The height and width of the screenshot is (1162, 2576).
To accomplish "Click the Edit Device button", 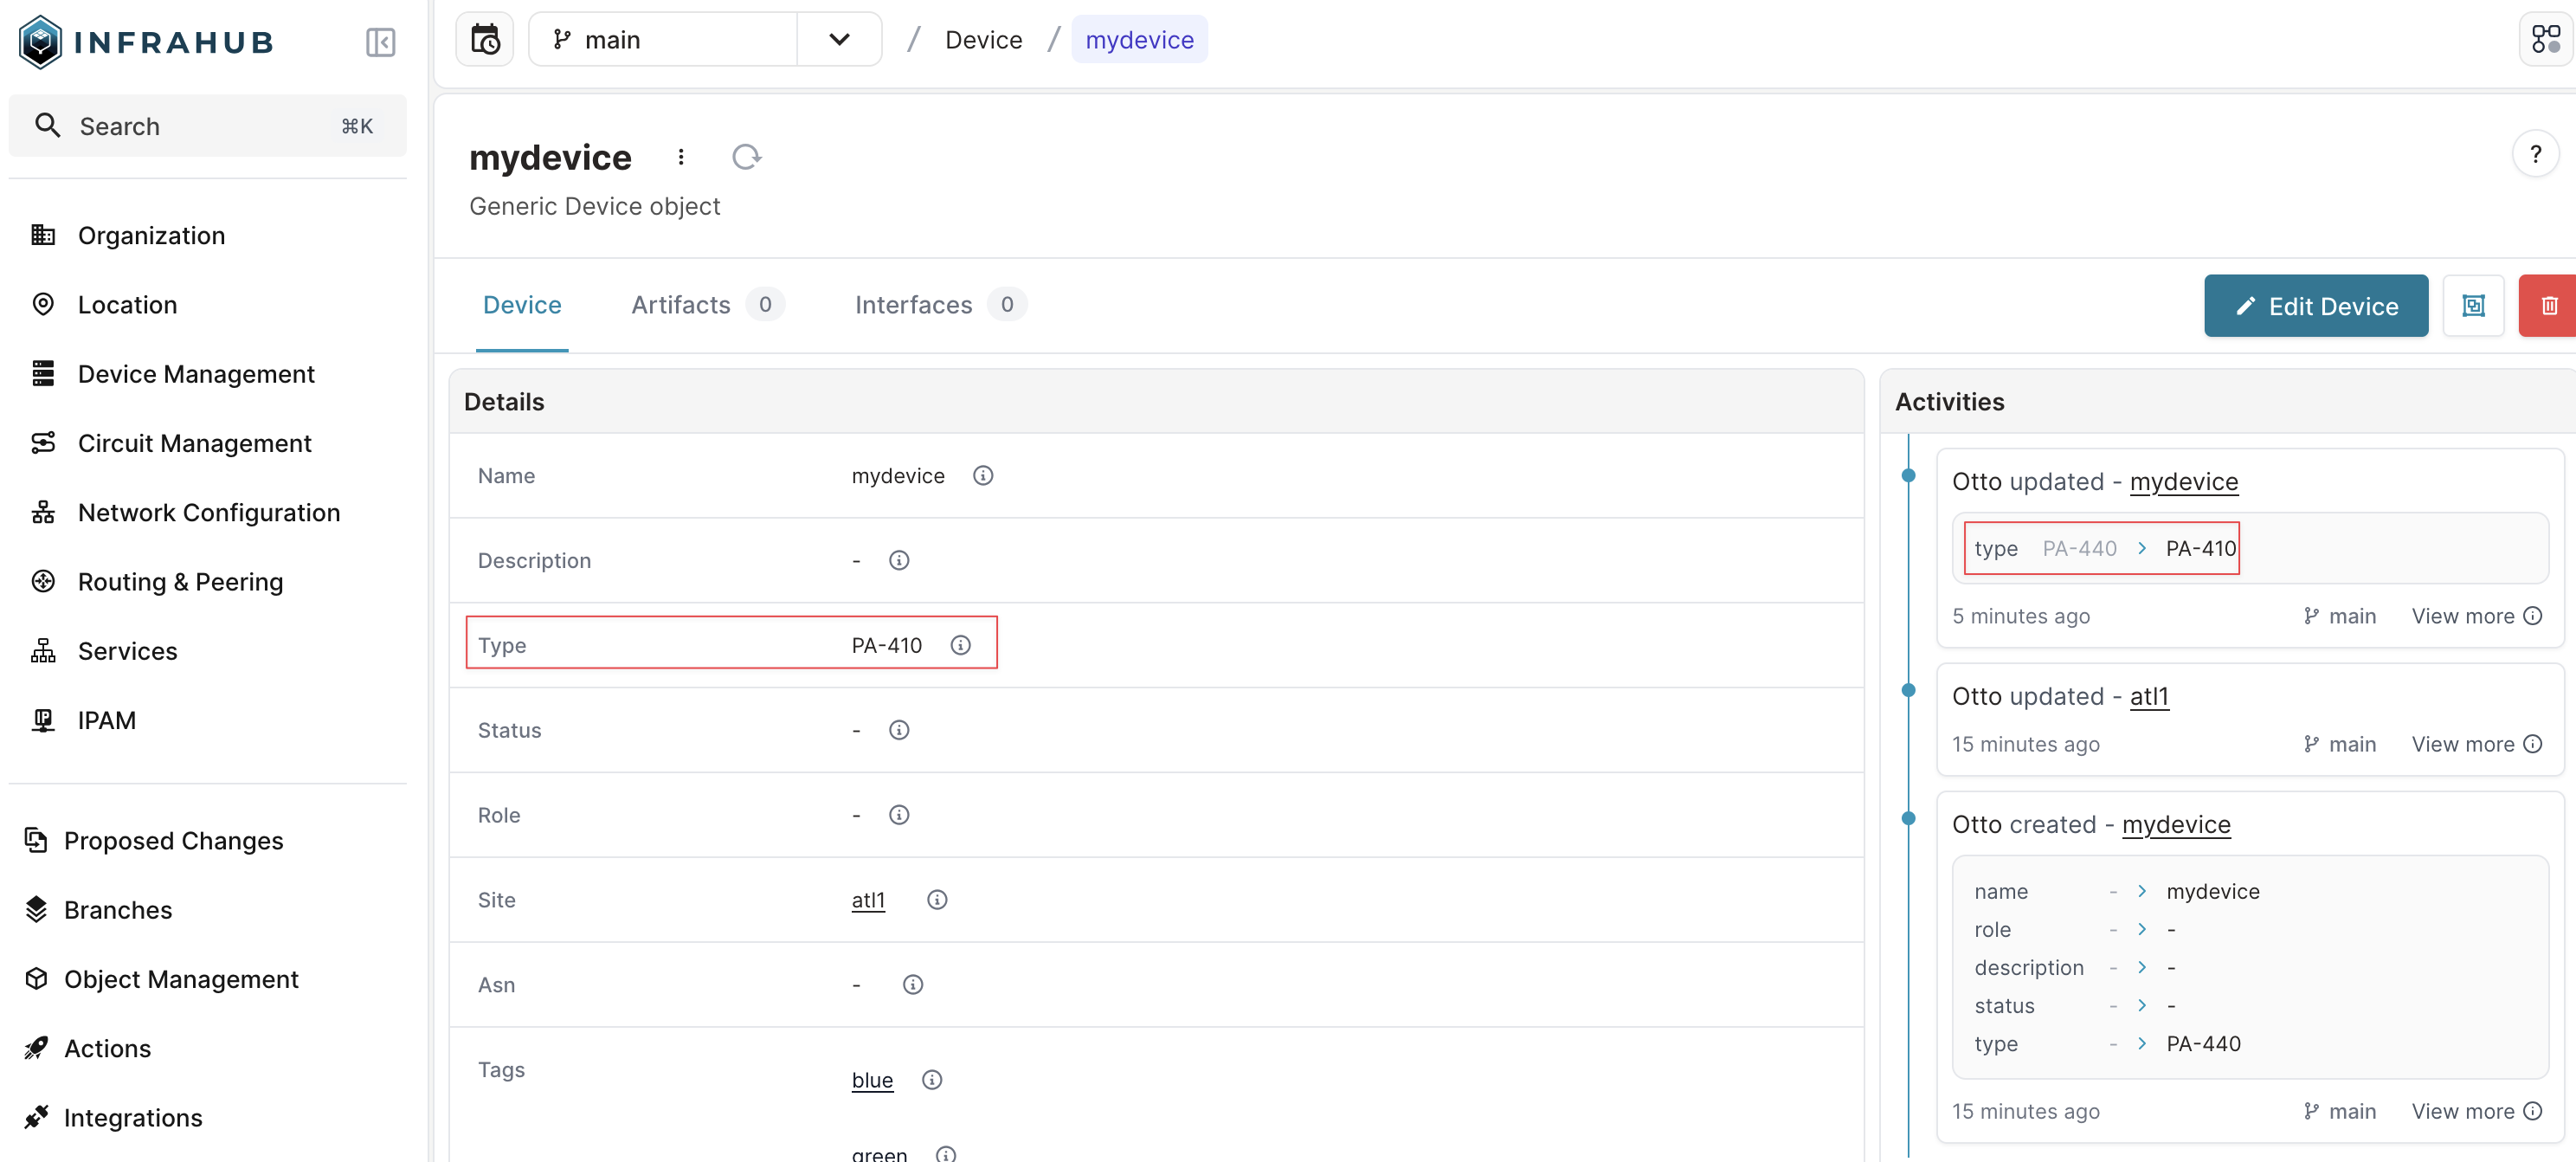I will (x=2316, y=306).
